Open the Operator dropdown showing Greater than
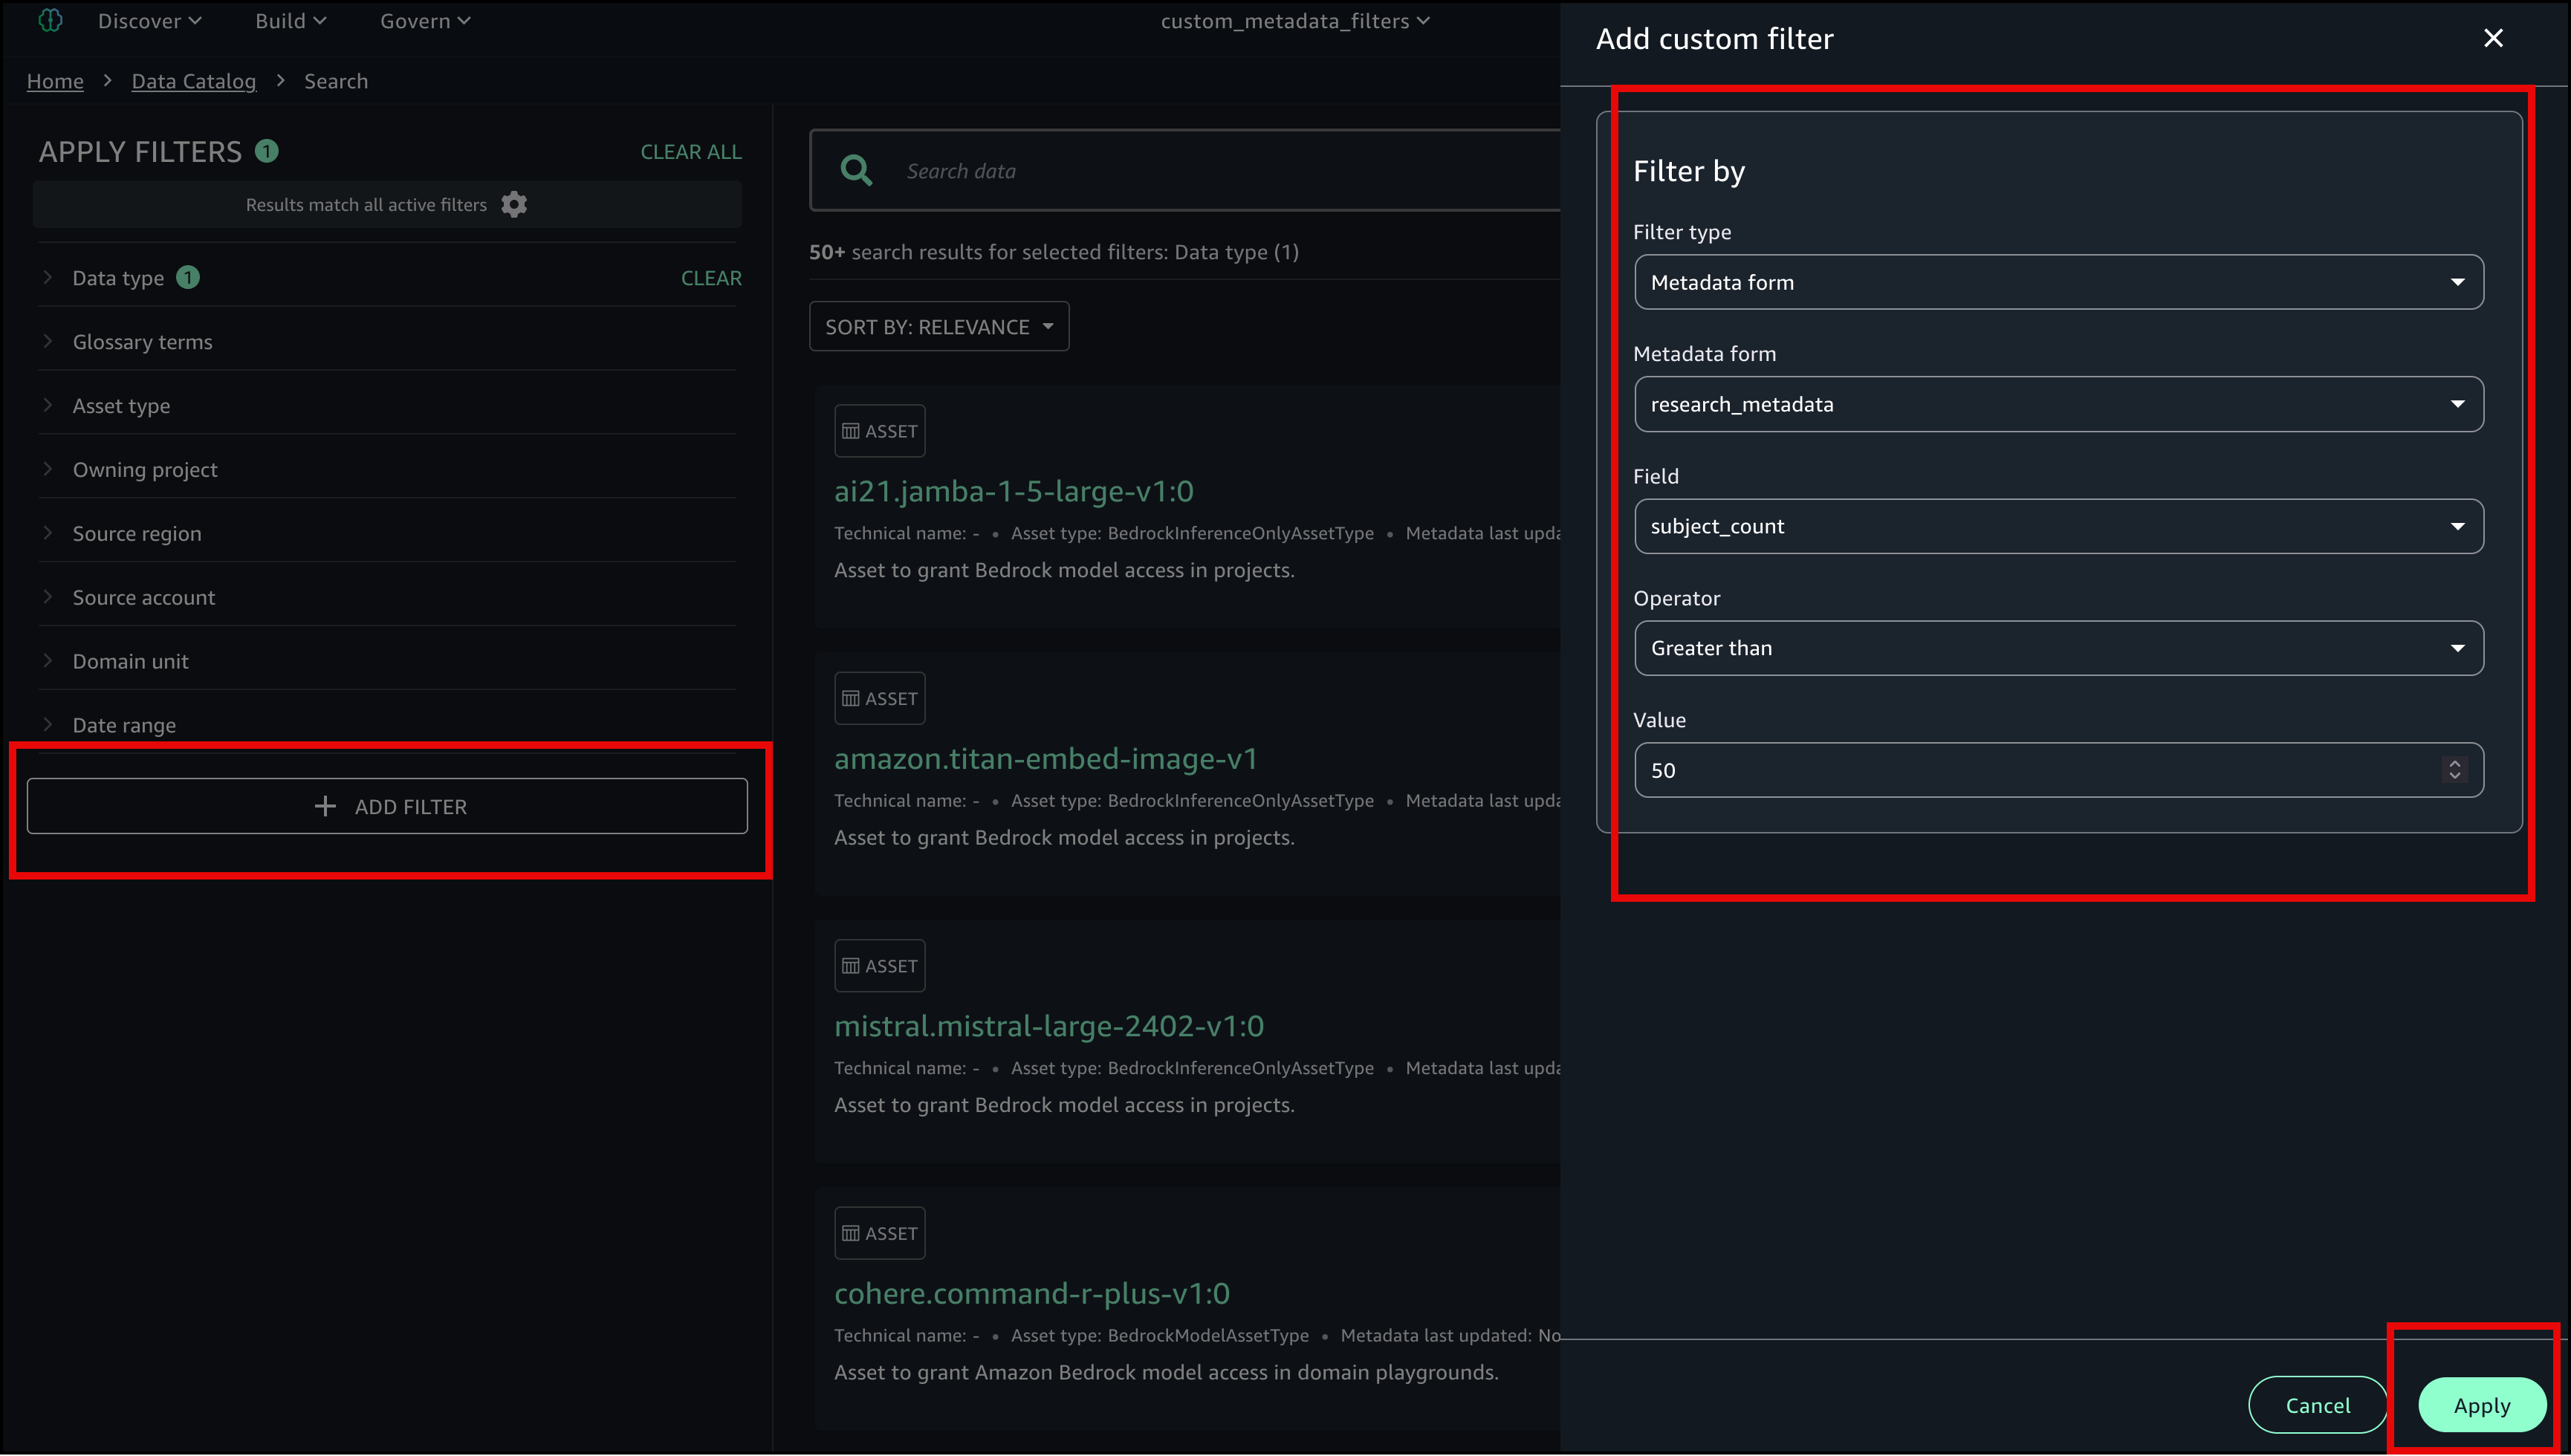Viewport: 2571px width, 1456px height. (2058, 648)
